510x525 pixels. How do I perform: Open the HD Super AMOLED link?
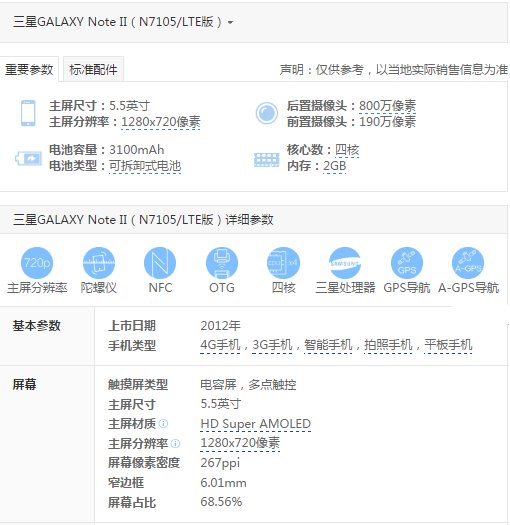[x=256, y=424]
